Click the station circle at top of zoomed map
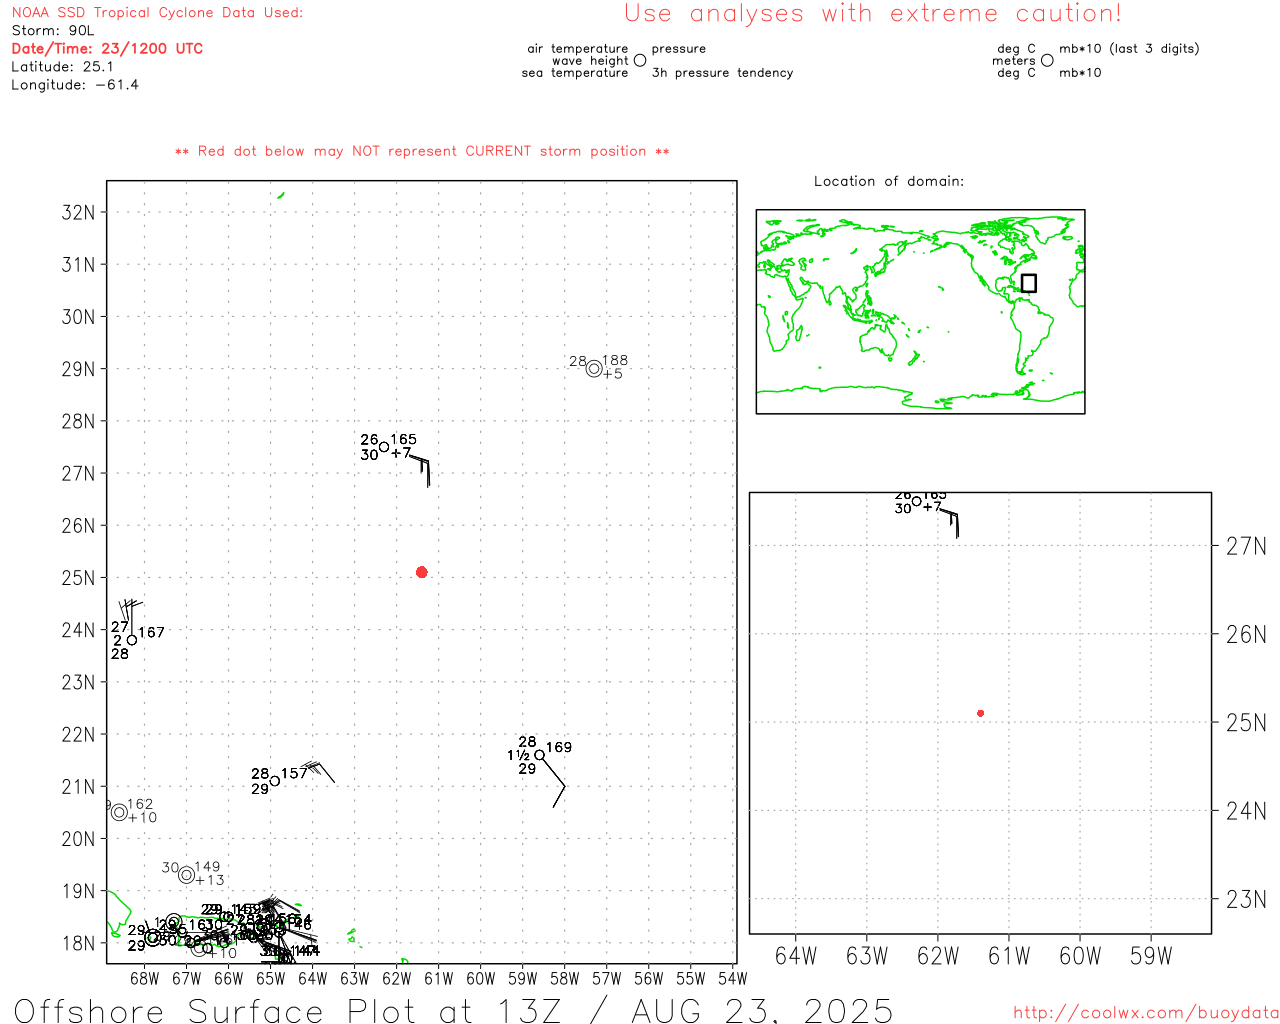Screen dimensions: 1280x1024 916,501
